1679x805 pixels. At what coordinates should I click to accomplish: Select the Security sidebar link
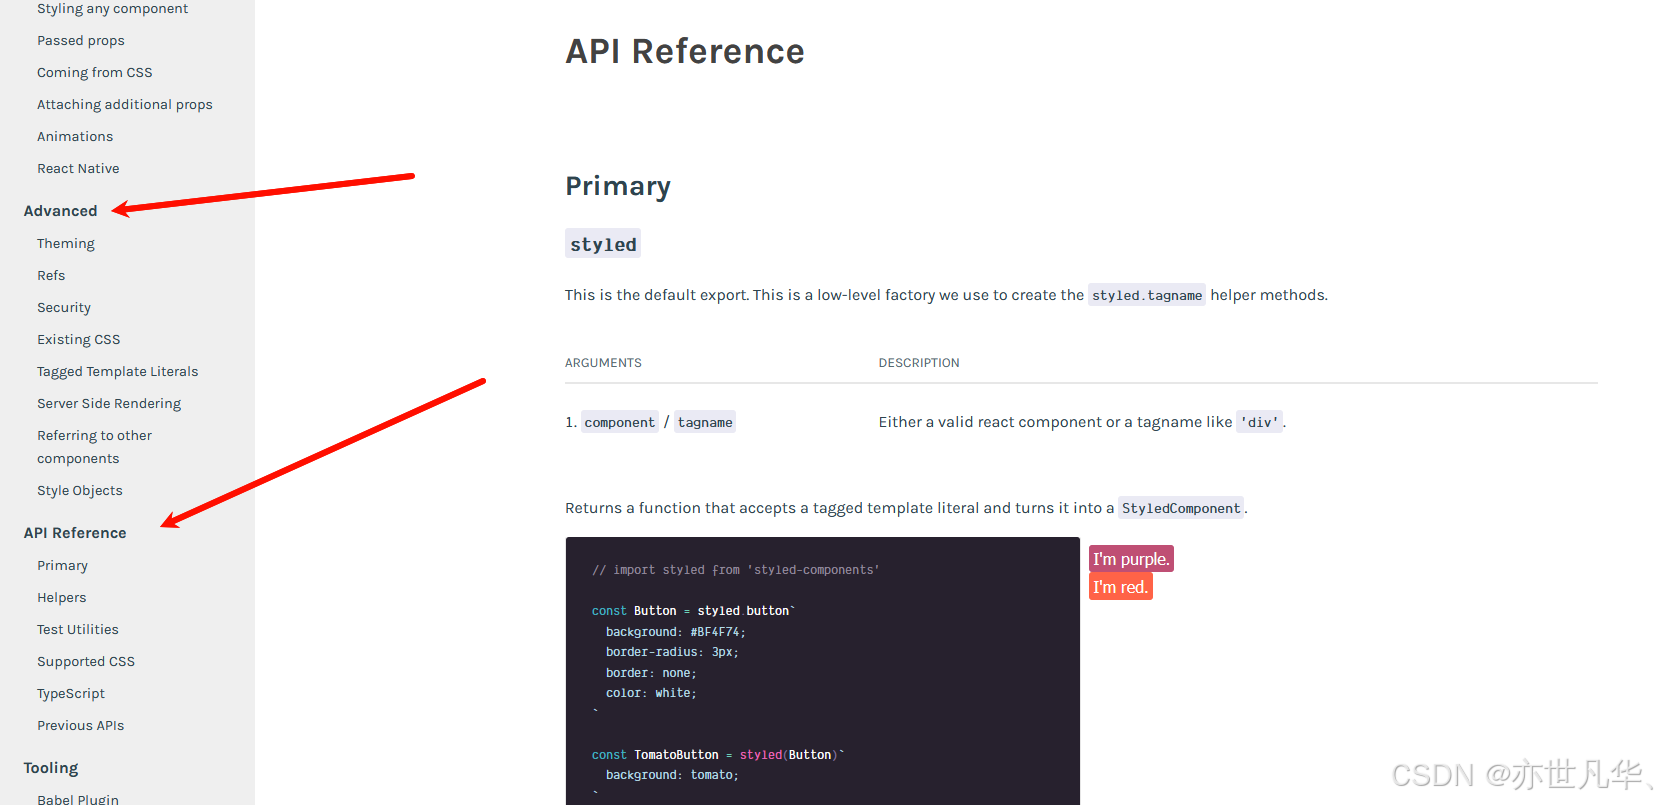coord(64,308)
